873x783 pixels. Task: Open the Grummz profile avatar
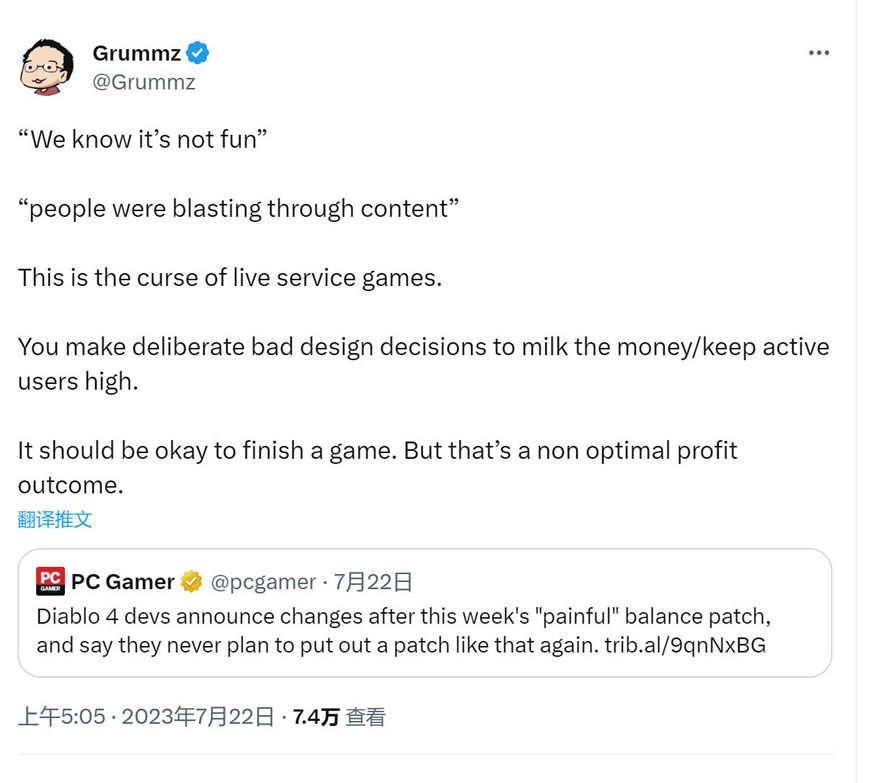(x=47, y=67)
